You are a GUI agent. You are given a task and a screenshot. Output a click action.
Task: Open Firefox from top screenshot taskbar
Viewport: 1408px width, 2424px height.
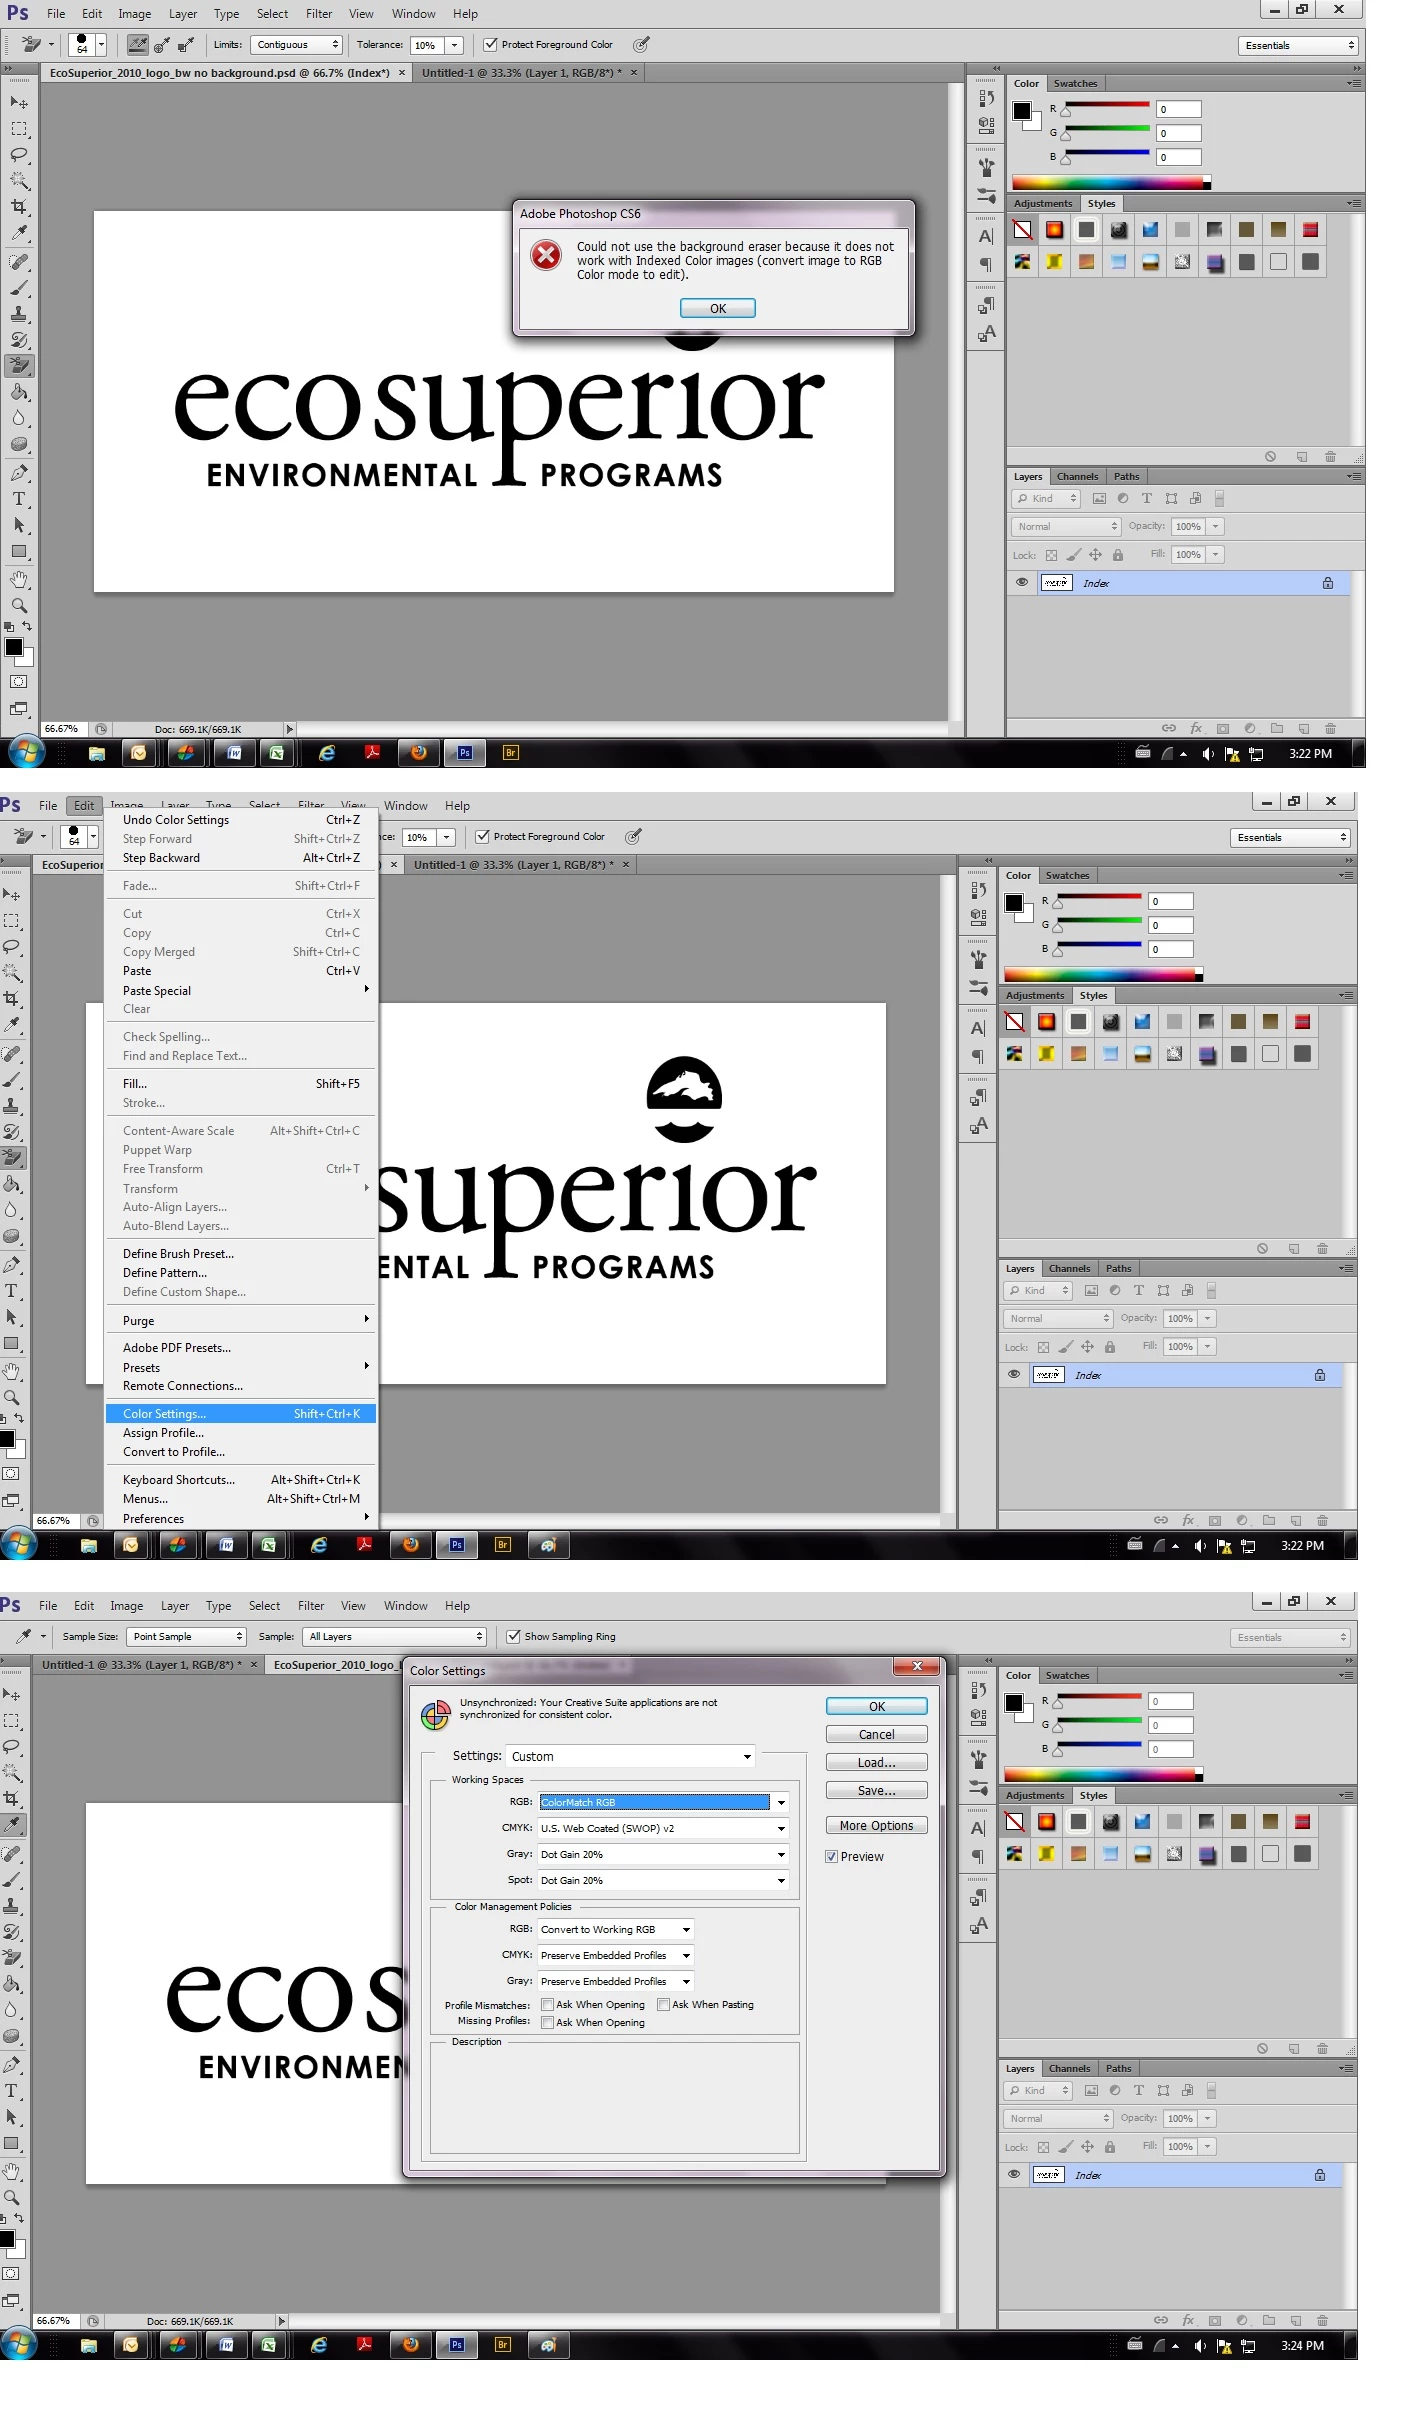[x=418, y=753]
